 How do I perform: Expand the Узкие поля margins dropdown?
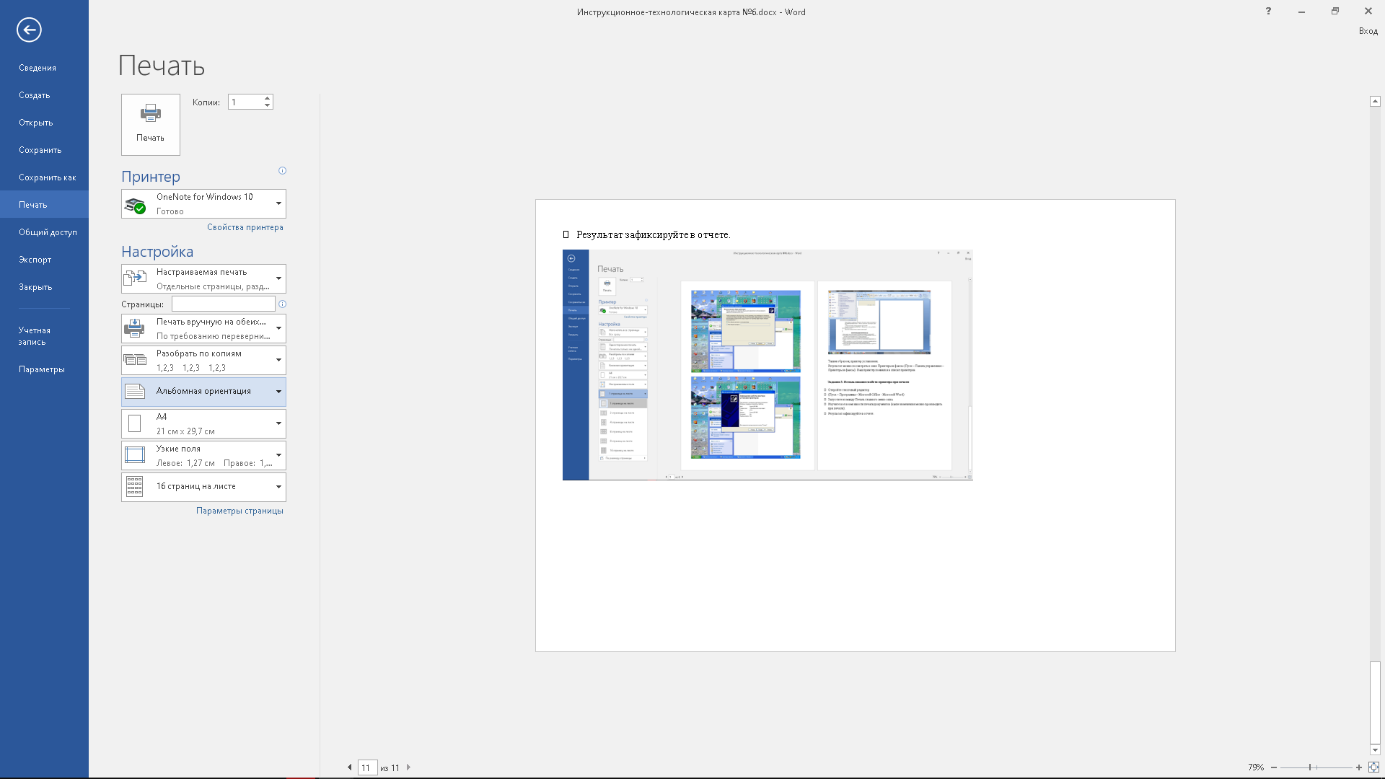(203, 456)
